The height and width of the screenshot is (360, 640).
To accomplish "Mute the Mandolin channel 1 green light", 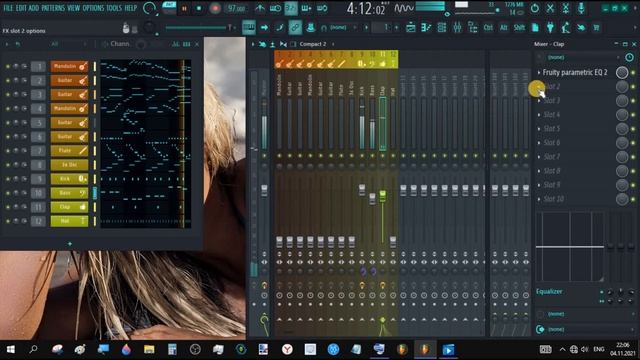I will (7, 66).
